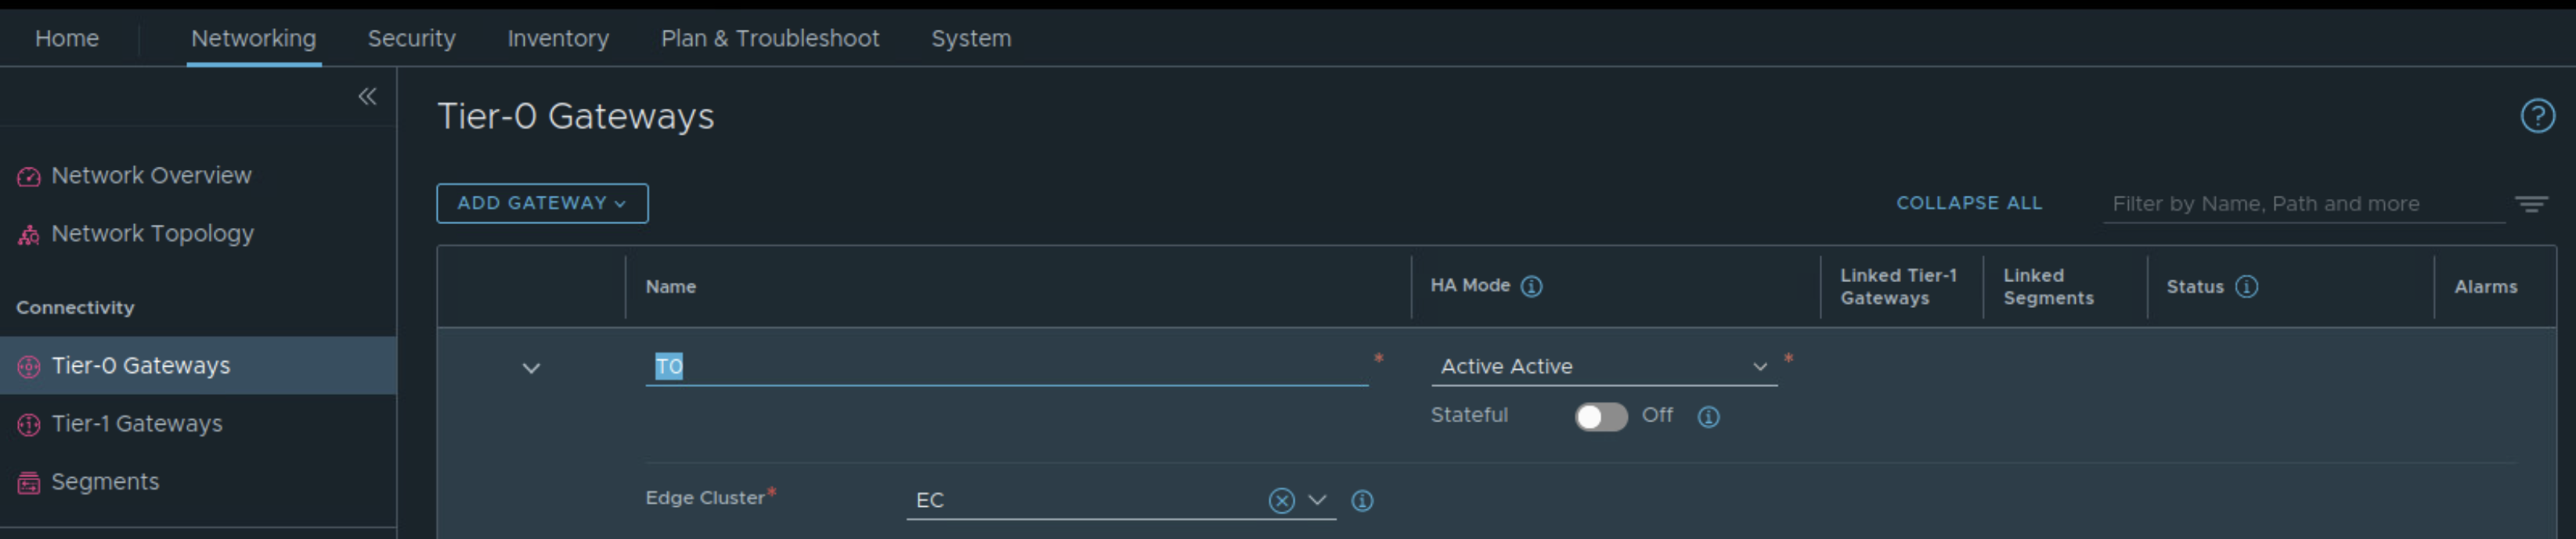Image resolution: width=2576 pixels, height=539 pixels.
Task: Focus the Filter by Name search field
Action: tap(2300, 204)
